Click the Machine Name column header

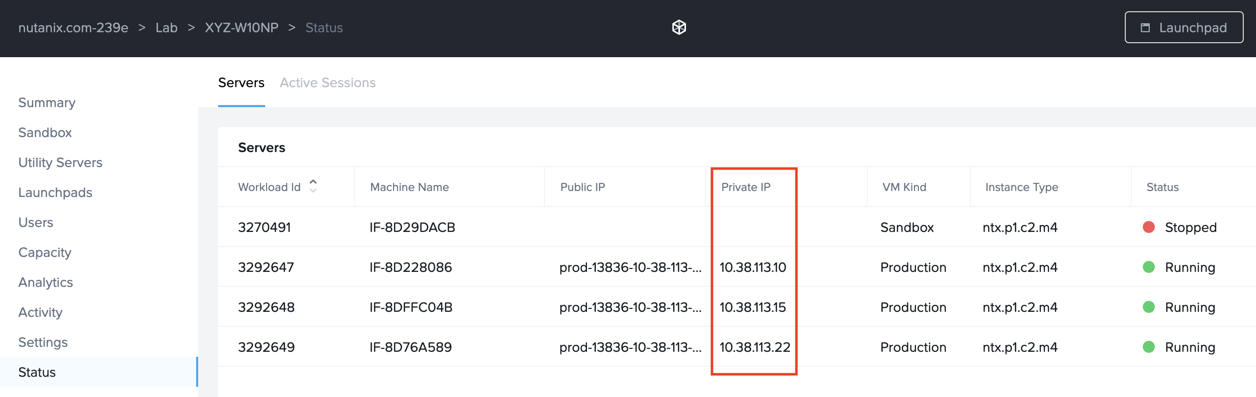pos(409,187)
